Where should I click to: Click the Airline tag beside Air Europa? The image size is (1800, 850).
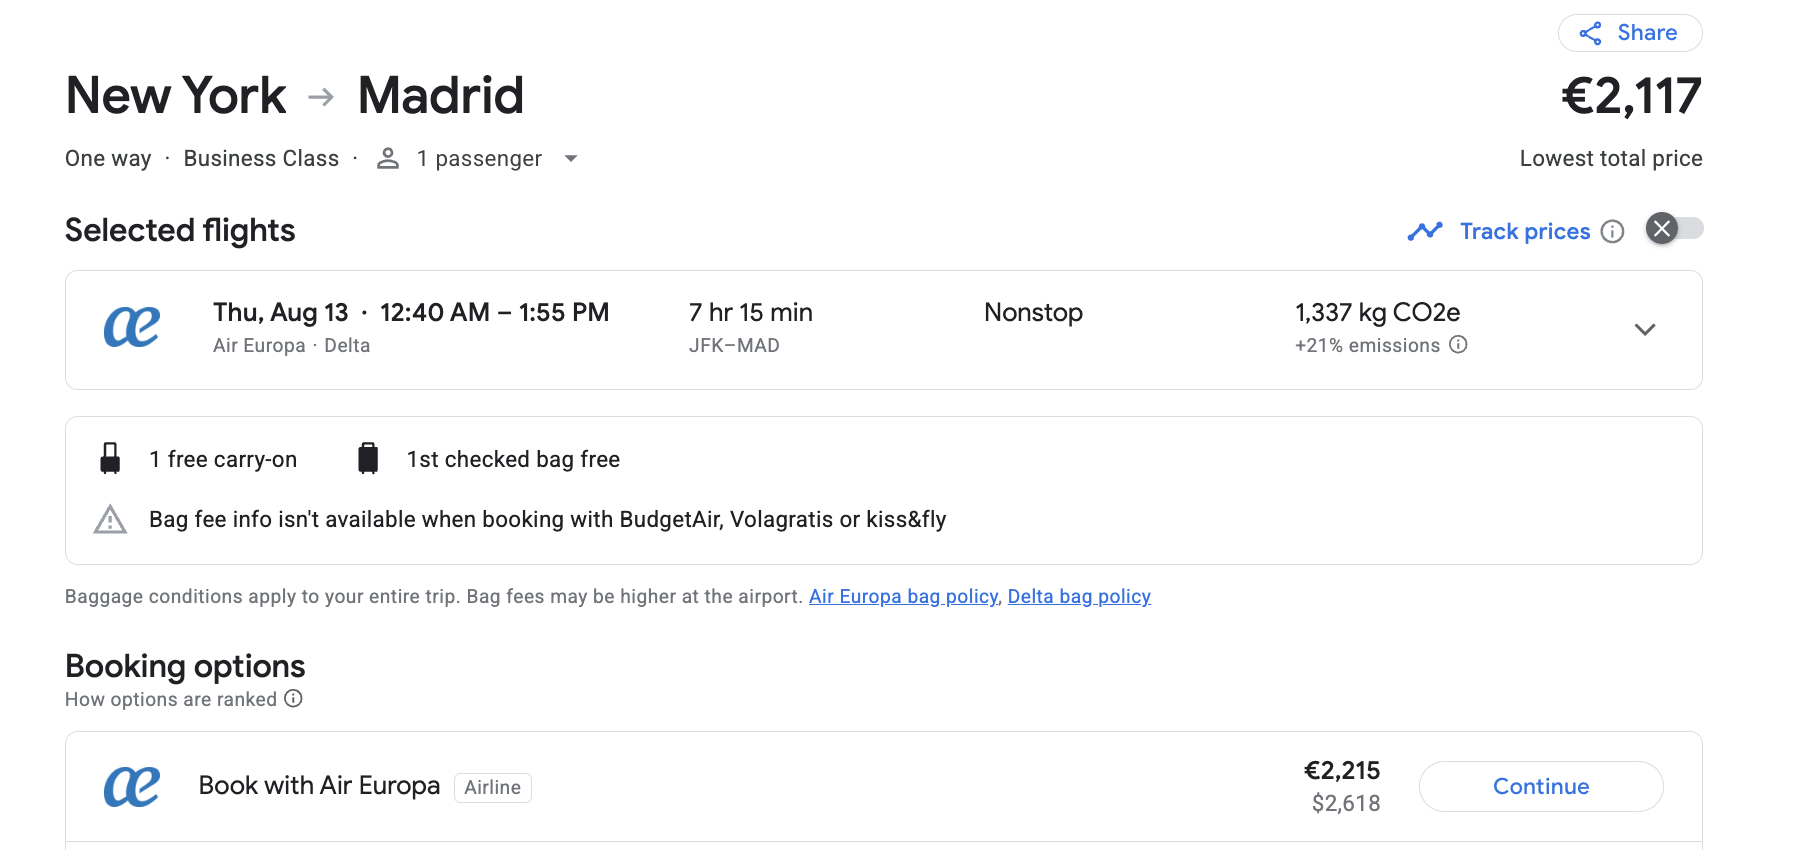492,788
